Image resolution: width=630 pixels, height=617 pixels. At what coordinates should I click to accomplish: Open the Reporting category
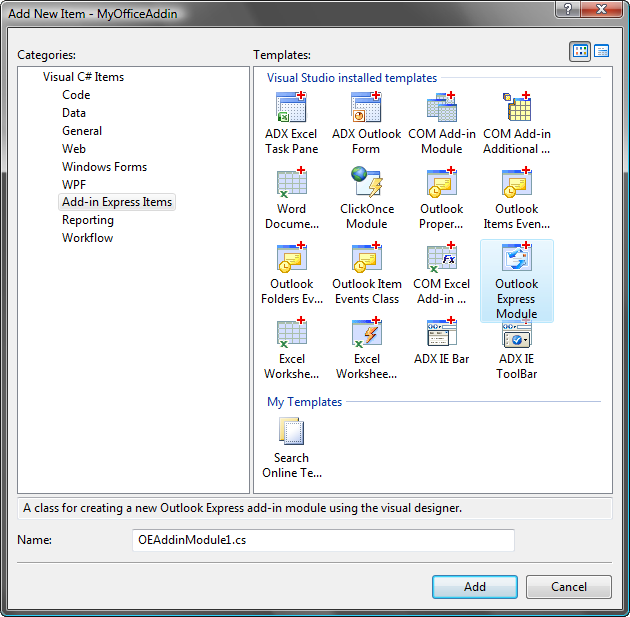(x=88, y=220)
